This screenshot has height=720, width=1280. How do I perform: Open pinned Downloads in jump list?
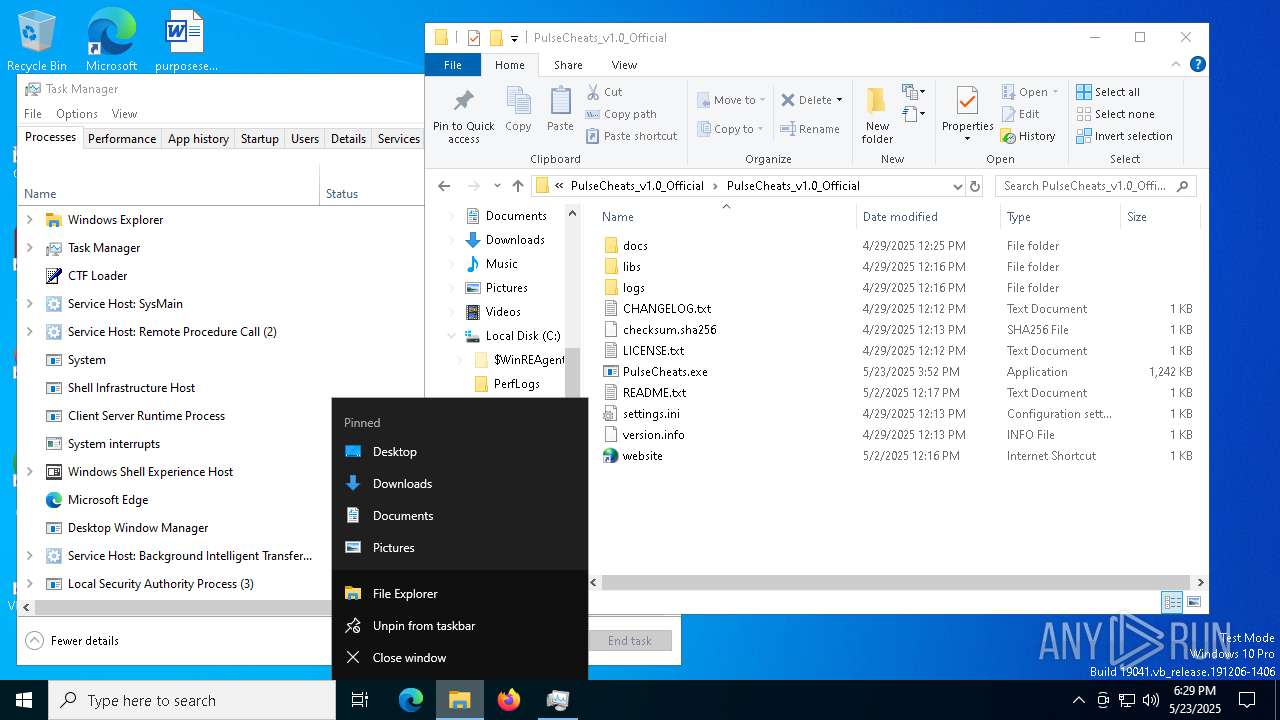coord(460,484)
